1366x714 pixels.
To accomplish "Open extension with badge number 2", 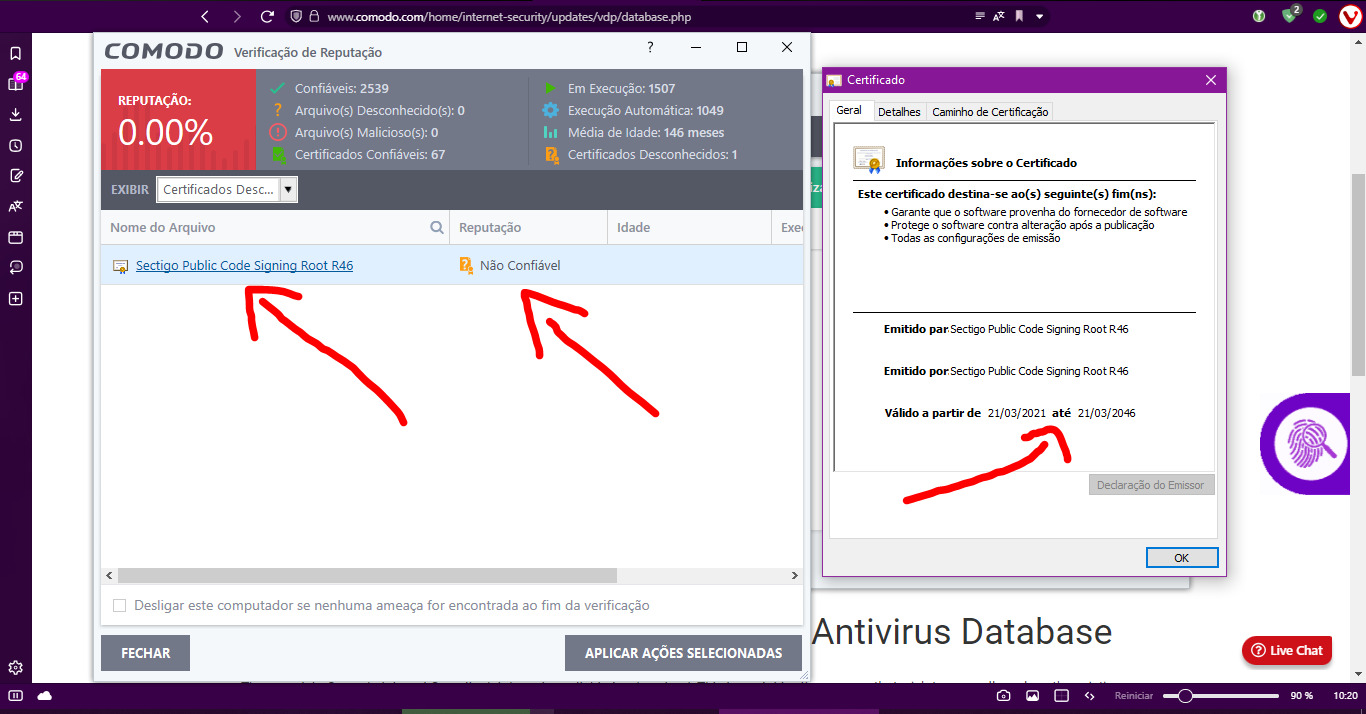I will (x=1291, y=16).
